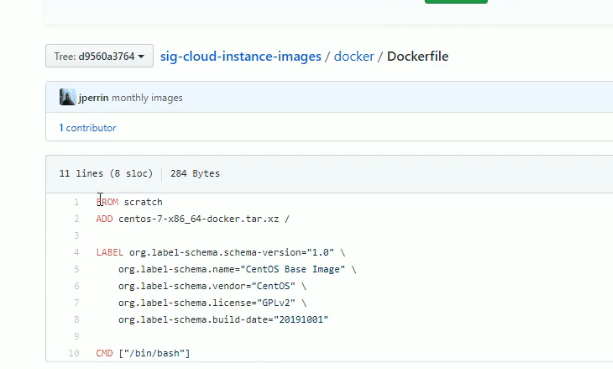This screenshot has width=613, height=369.
Task: Open the 'monthly images' commit message
Action: (x=147, y=98)
